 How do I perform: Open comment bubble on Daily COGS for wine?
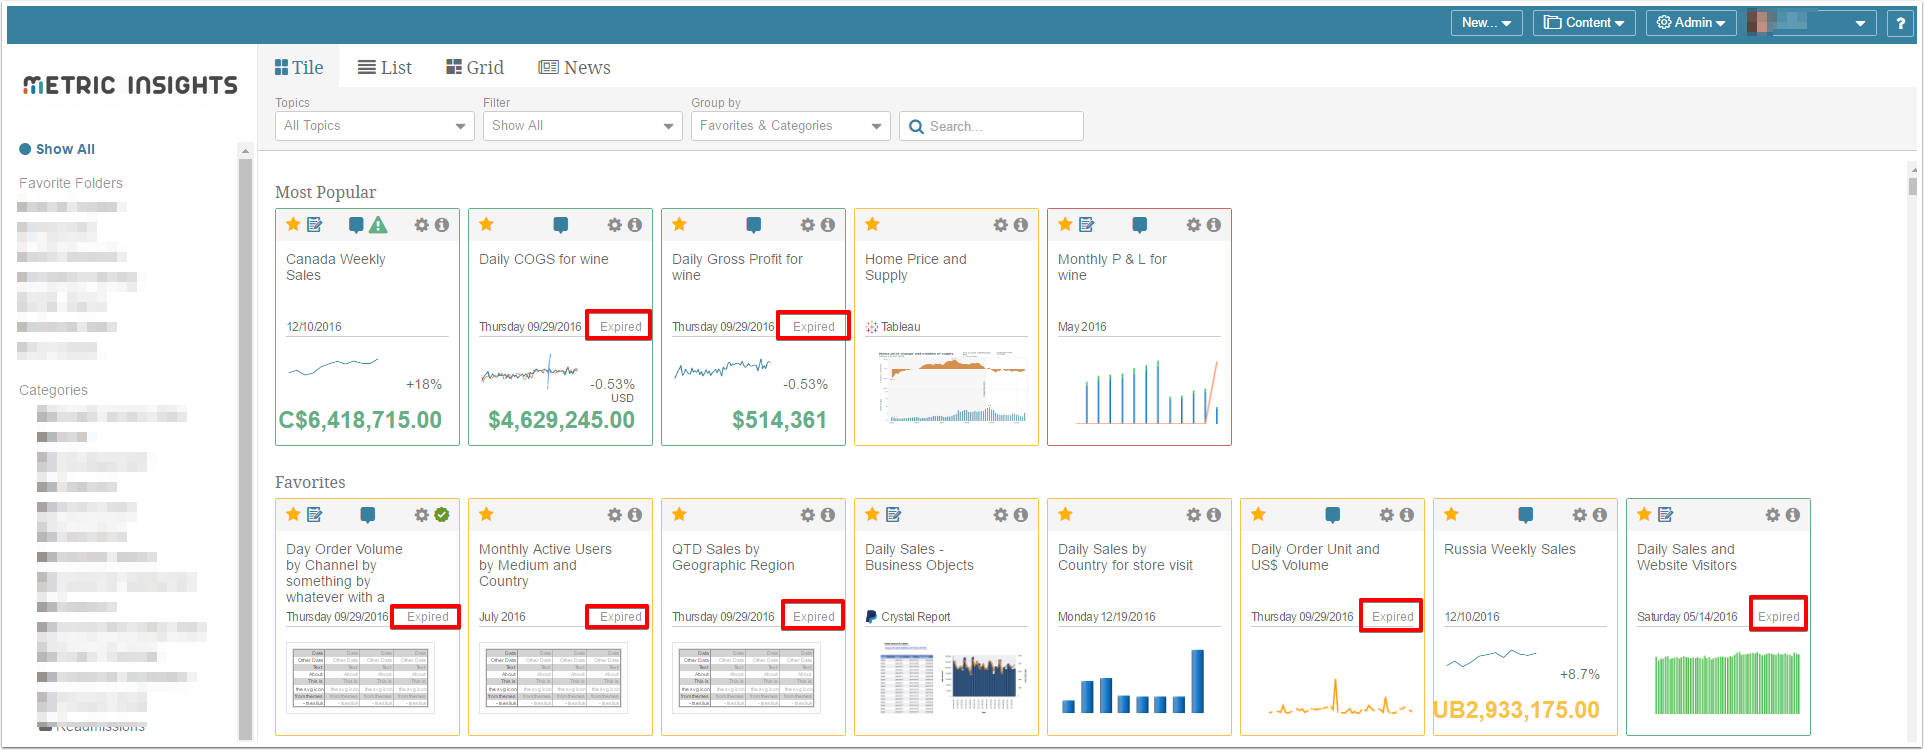pos(561,225)
